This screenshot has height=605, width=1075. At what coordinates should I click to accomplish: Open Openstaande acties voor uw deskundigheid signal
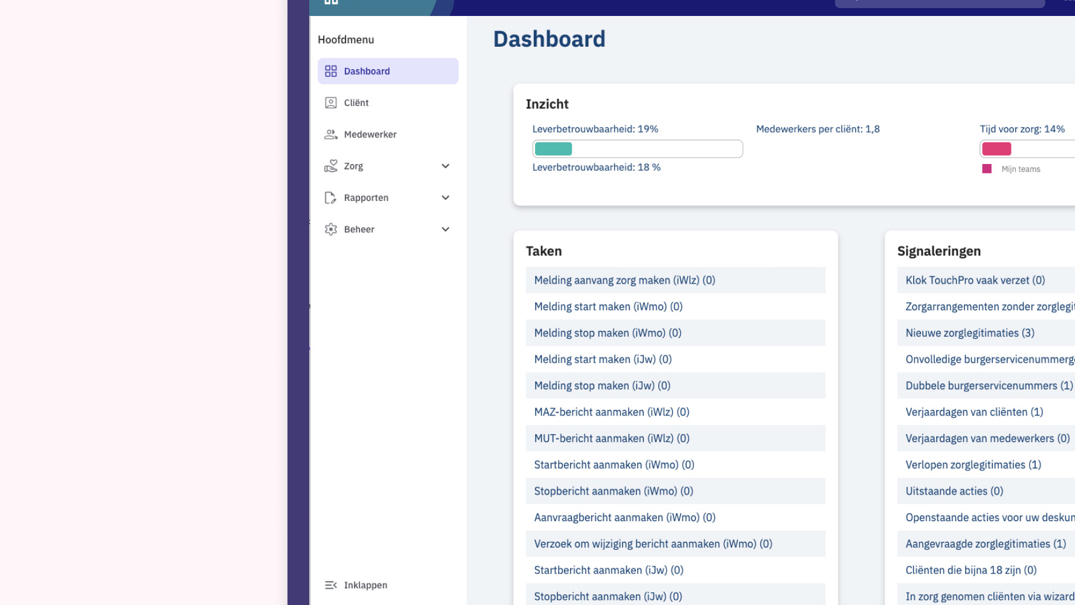tap(986, 517)
